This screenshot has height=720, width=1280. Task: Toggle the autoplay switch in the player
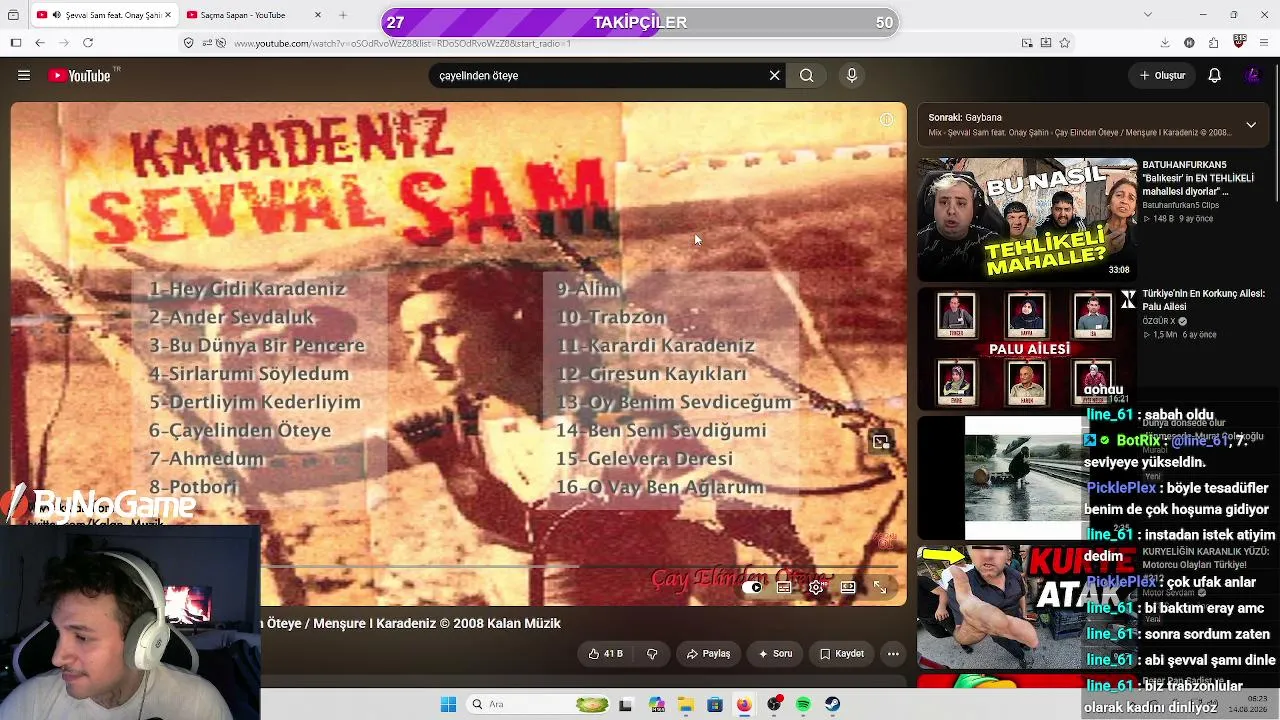(753, 587)
